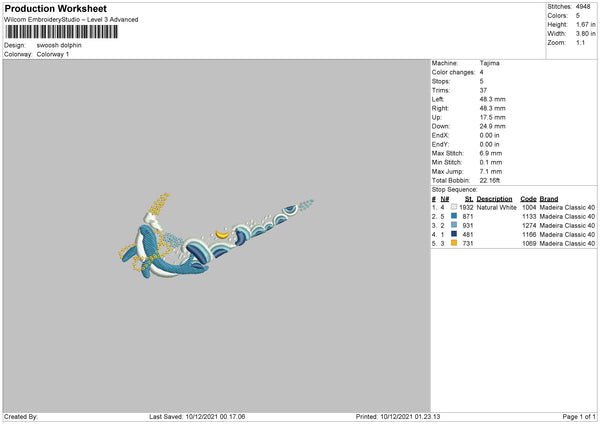The height and width of the screenshot is (424, 600).
Task: Click the 'Created By:' footer label
Action: pyautogui.click(x=21, y=416)
